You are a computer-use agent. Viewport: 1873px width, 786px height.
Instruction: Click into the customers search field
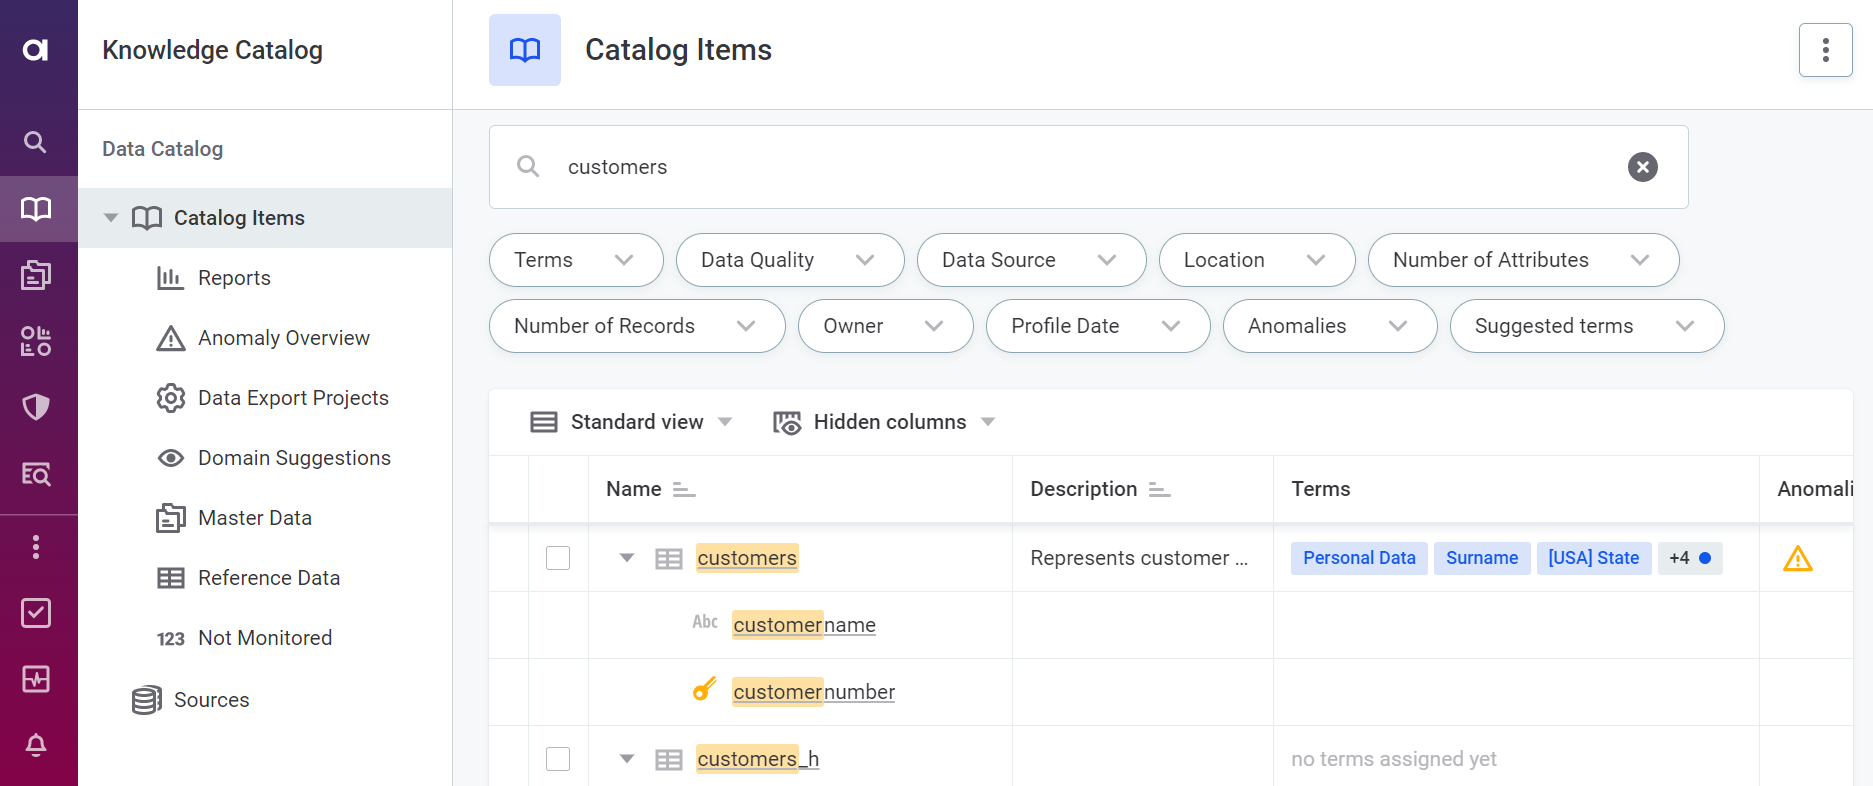[x=1080, y=167]
